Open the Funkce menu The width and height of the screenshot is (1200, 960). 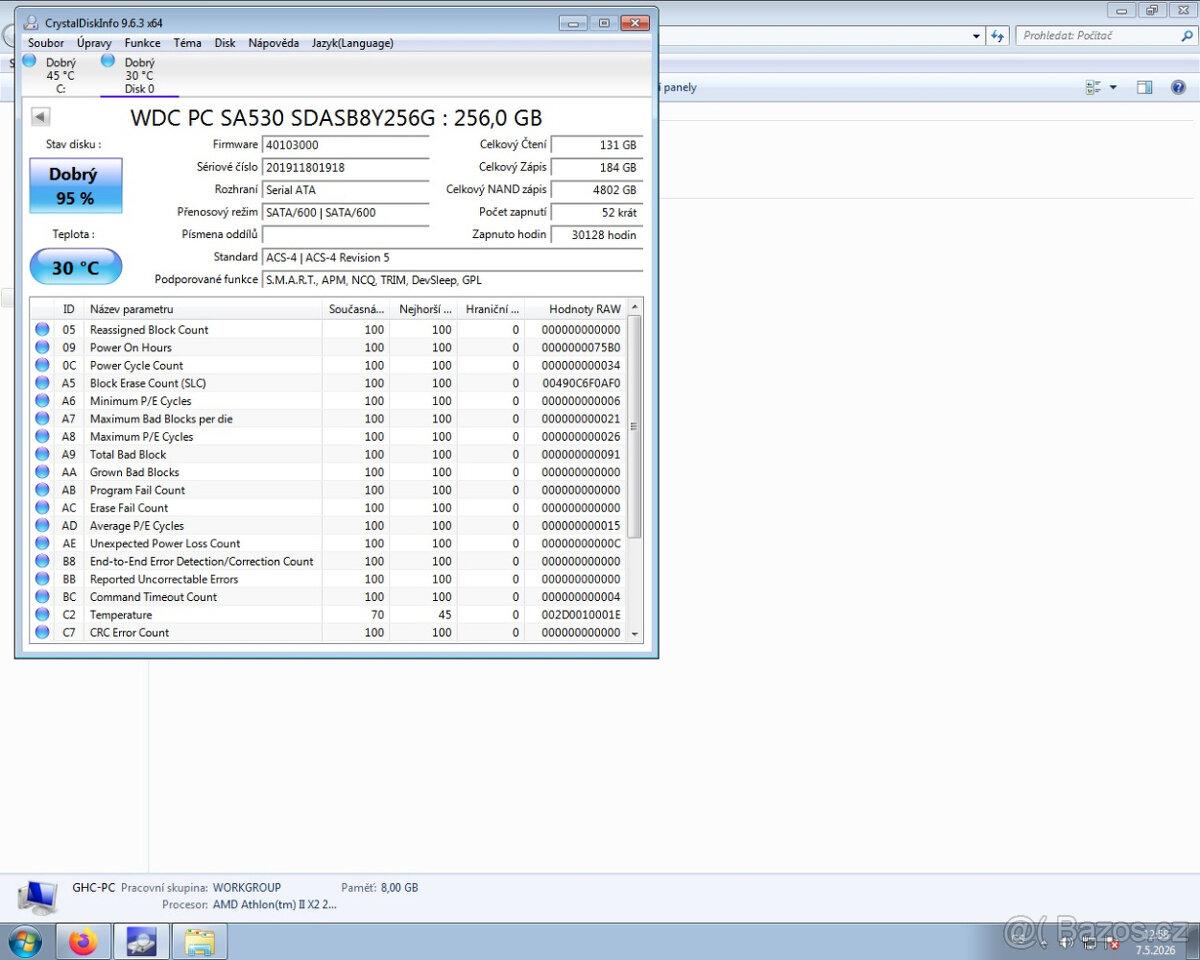pyautogui.click(x=142, y=43)
